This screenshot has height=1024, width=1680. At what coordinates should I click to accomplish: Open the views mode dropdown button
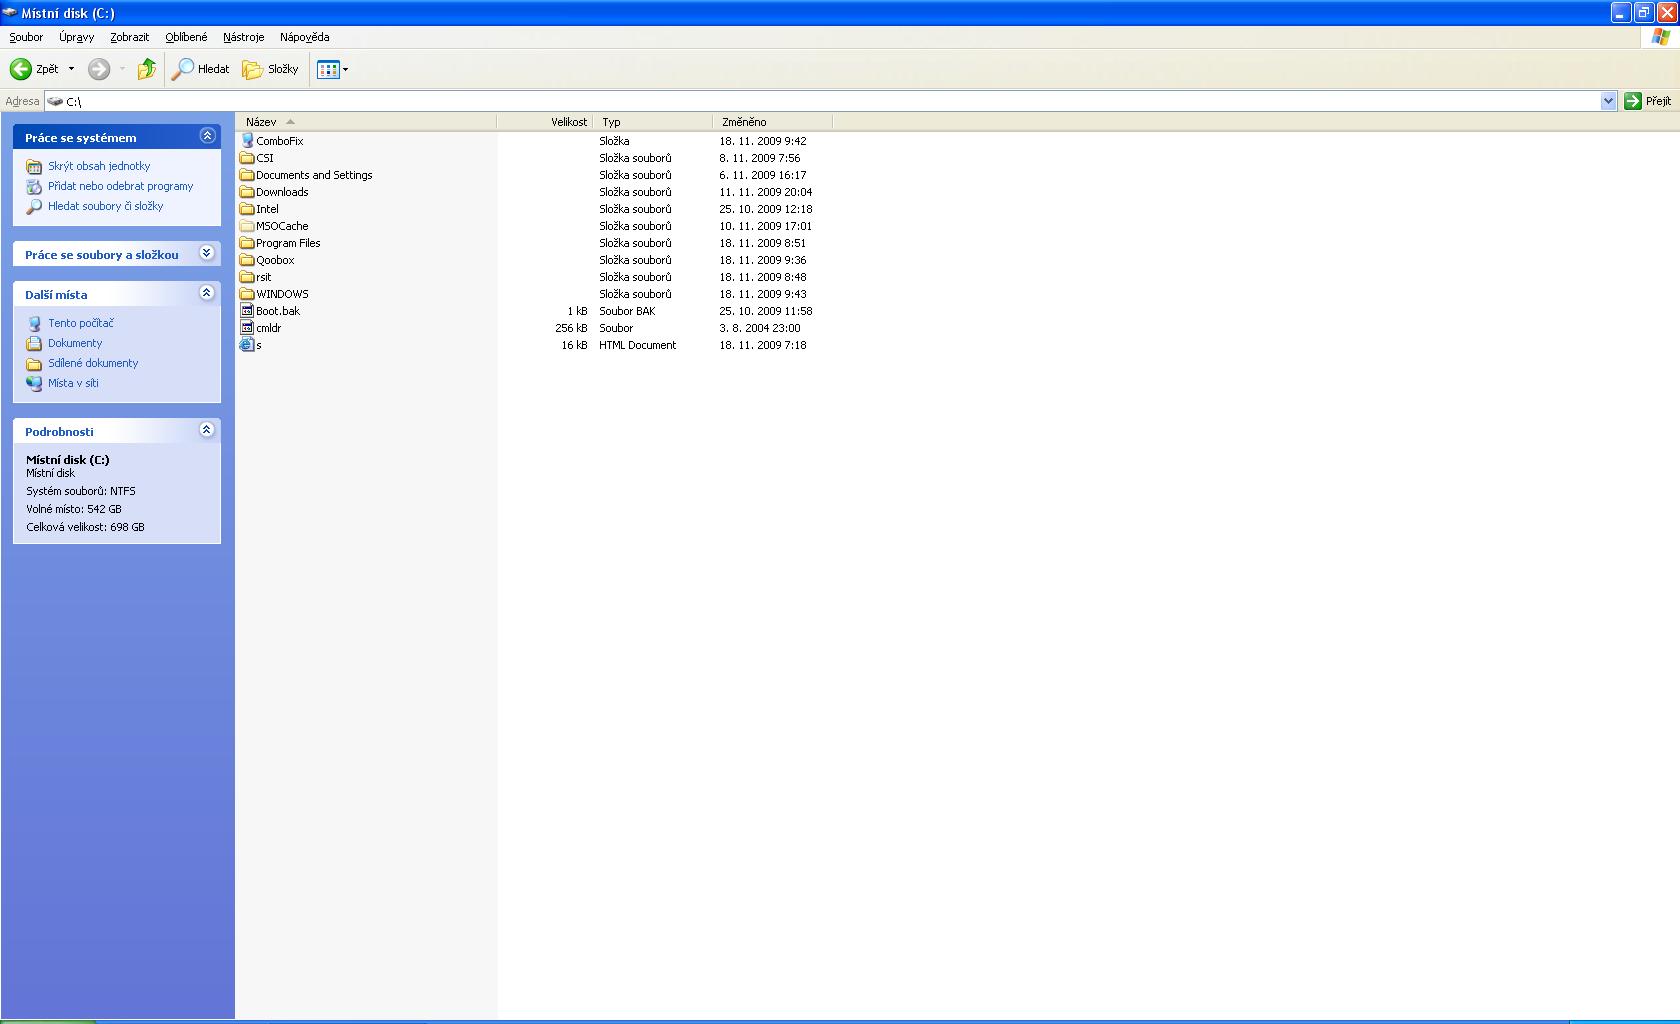tap(333, 69)
